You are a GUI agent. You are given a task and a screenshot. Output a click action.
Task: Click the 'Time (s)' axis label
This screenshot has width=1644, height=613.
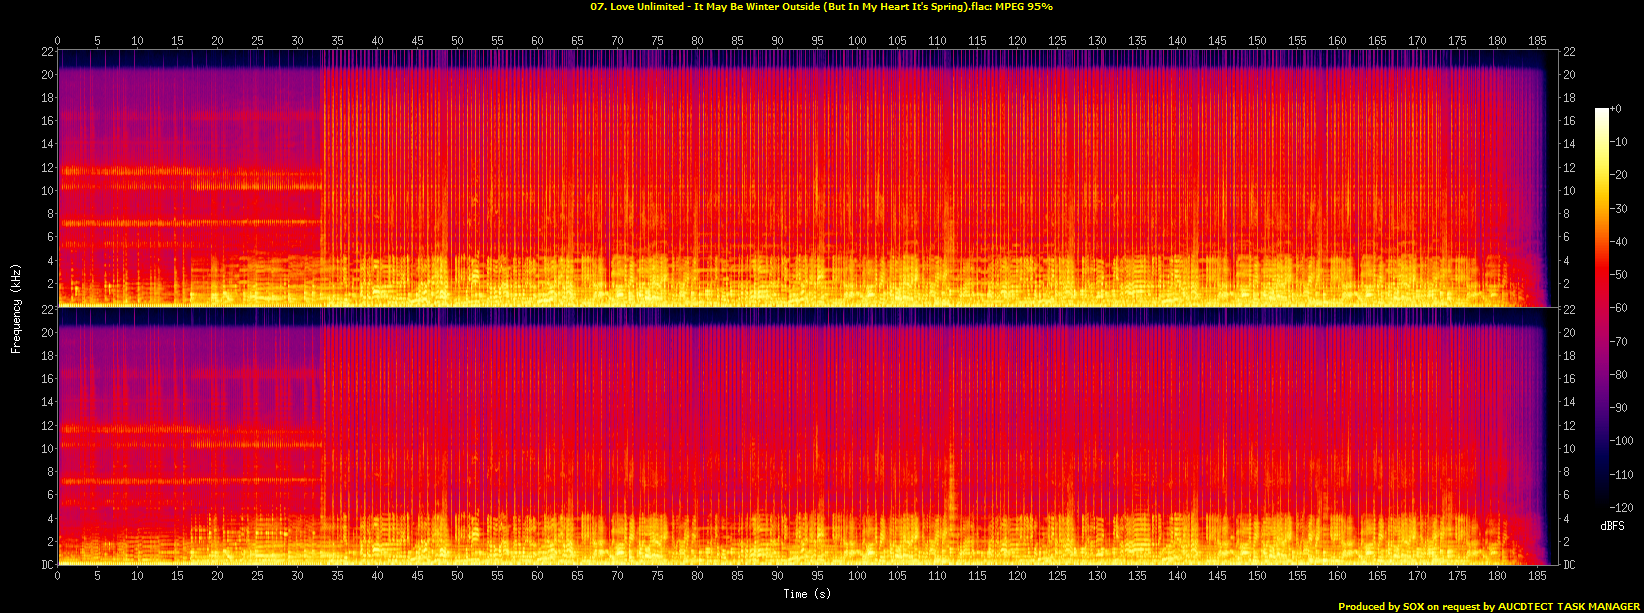pos(809,594)
